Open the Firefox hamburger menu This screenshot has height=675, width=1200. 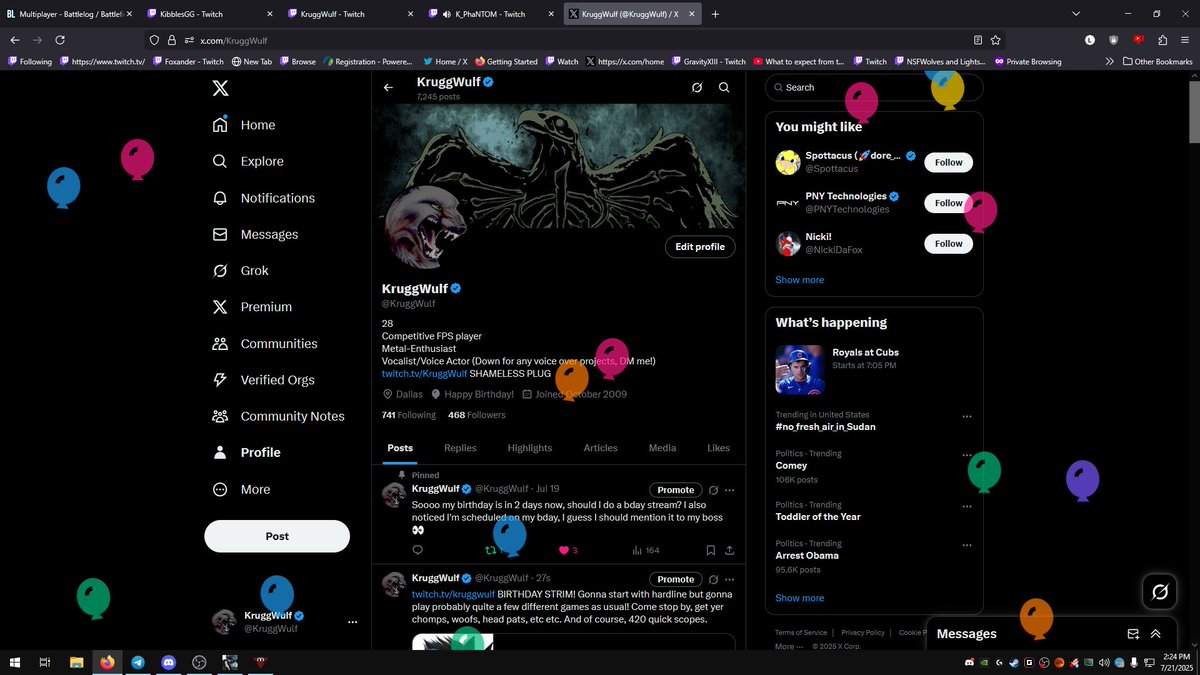(1184, 40)
